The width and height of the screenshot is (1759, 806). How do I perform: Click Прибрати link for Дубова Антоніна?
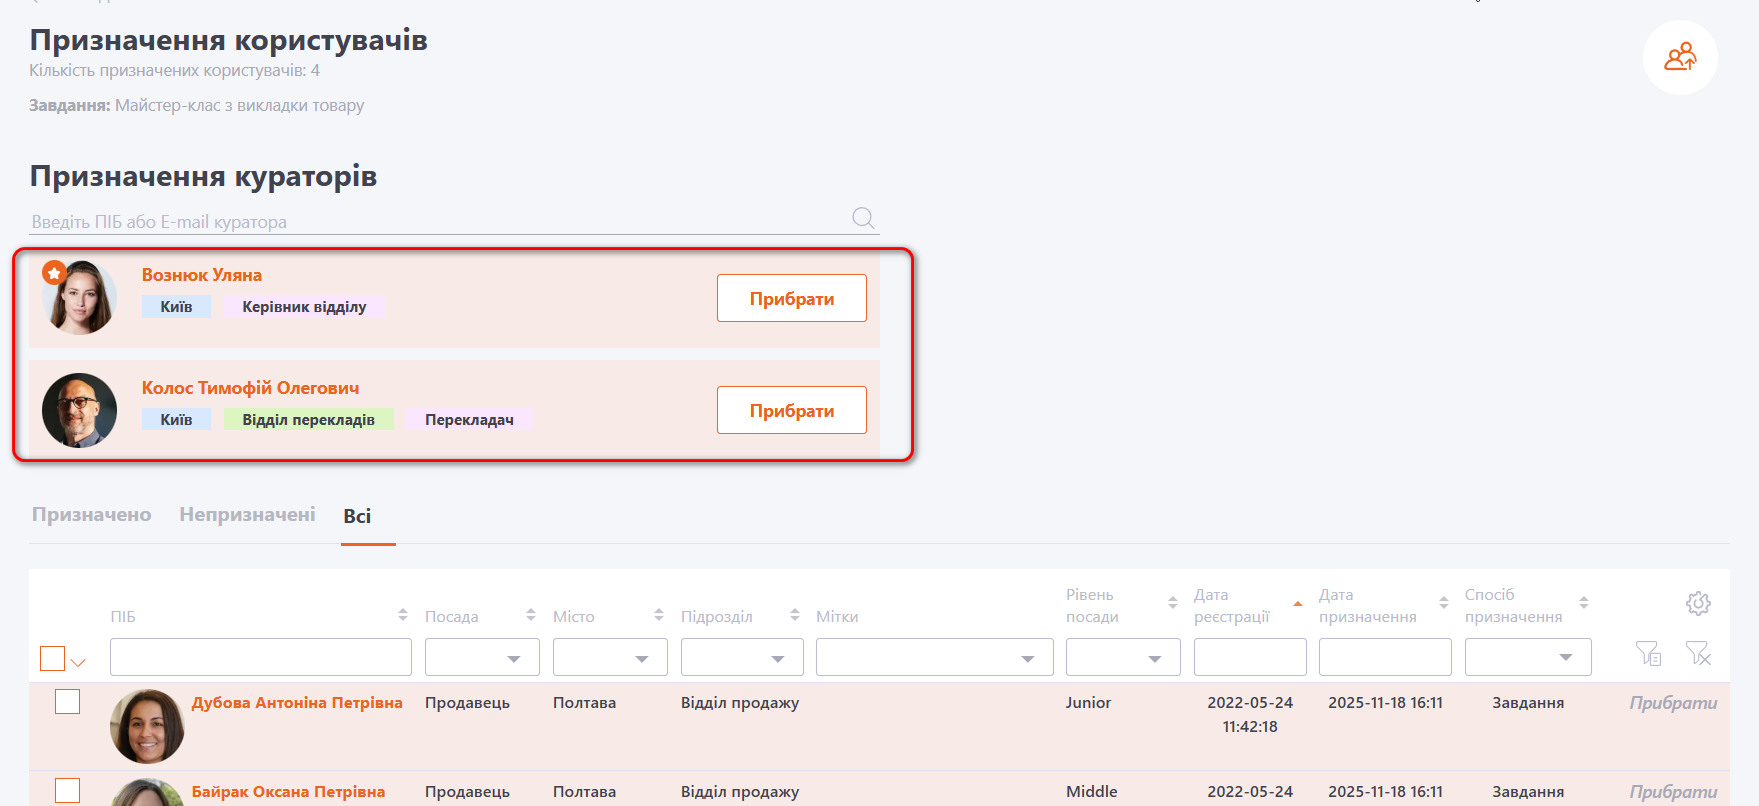coord(1672,703)
